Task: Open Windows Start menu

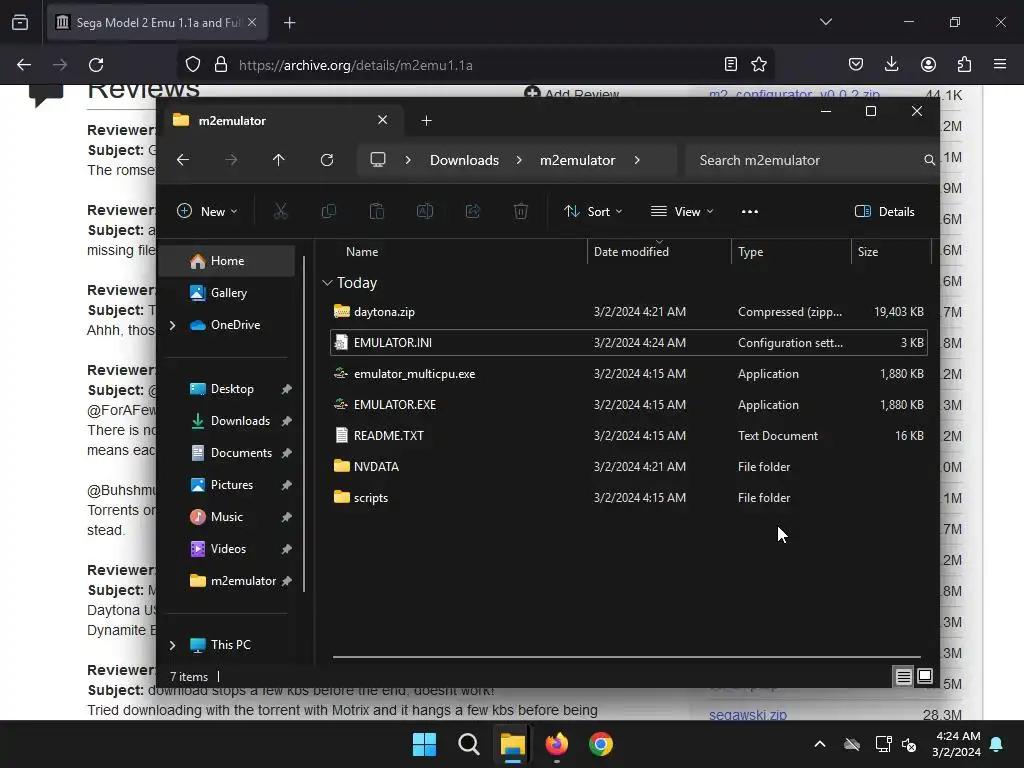Action: pos(424,744)
